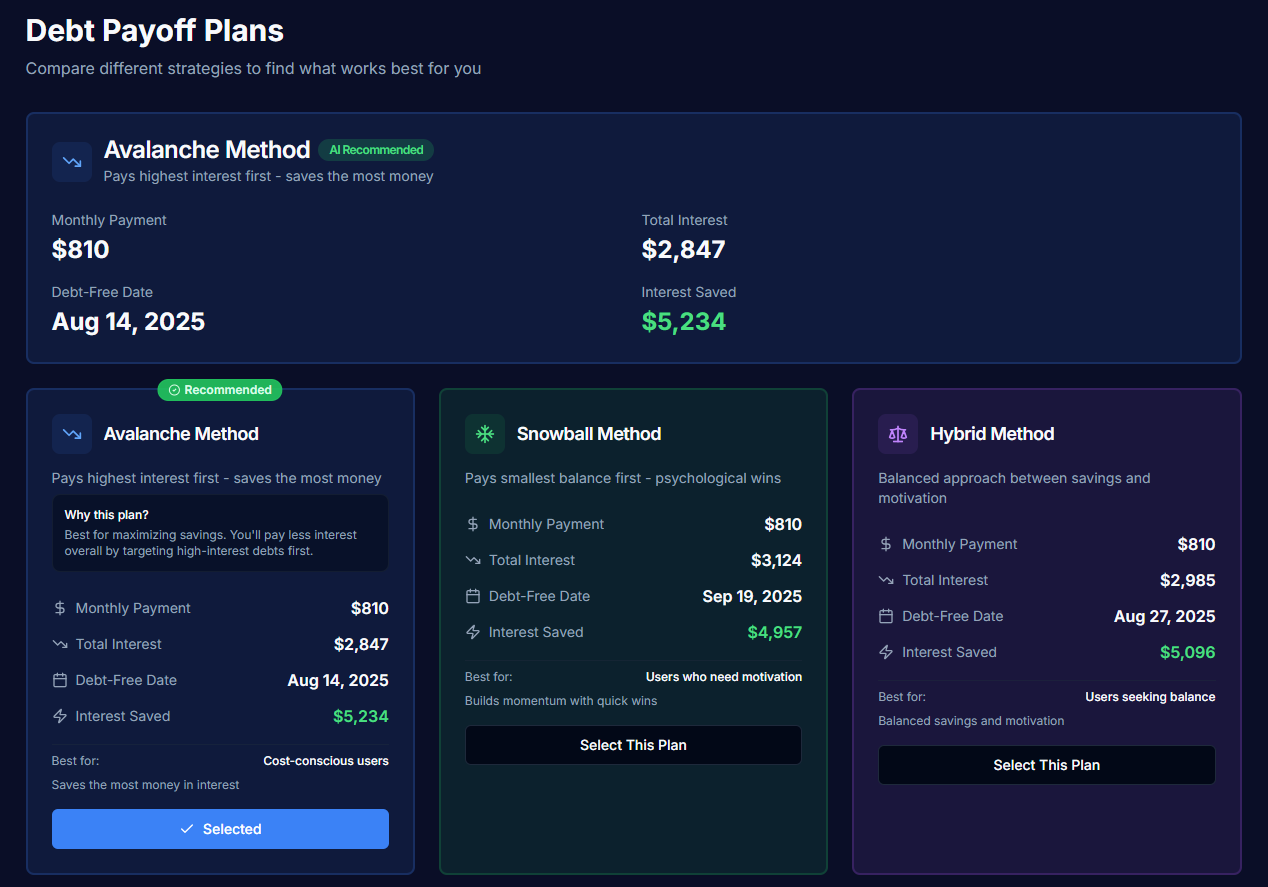Select This Plan on the Hybrid Method
Screen dimensions: 1268x887
tap(1046, 765)
